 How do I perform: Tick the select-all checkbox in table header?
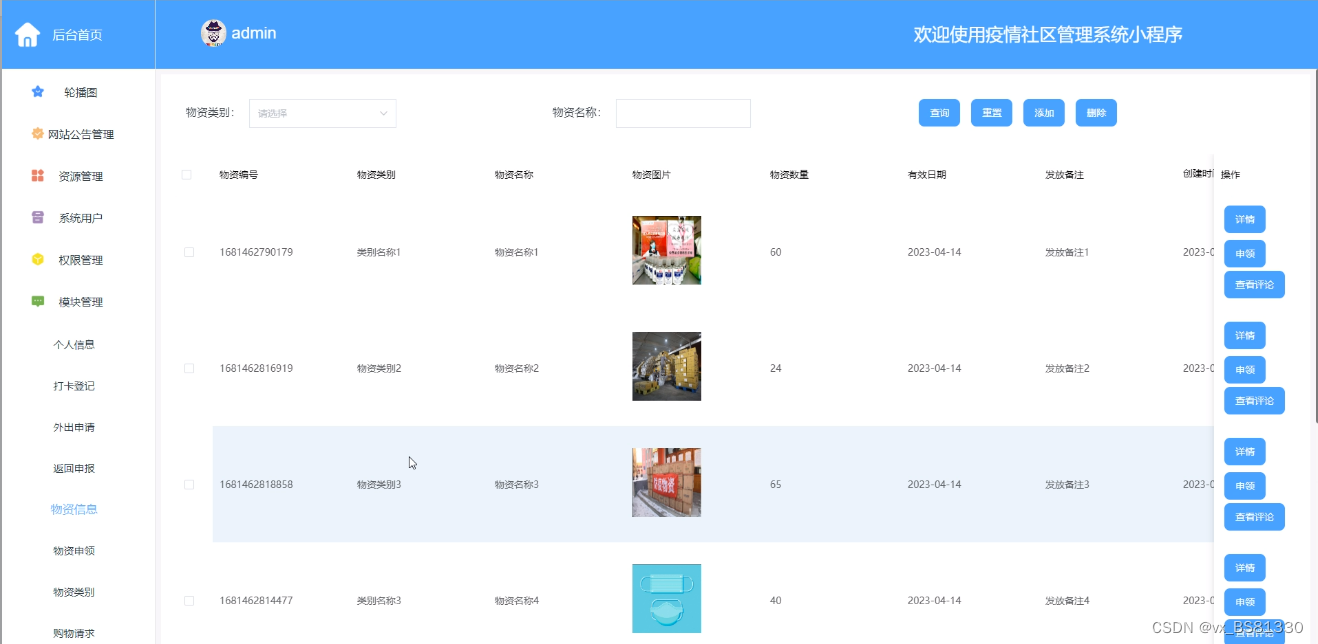(187, 175)
